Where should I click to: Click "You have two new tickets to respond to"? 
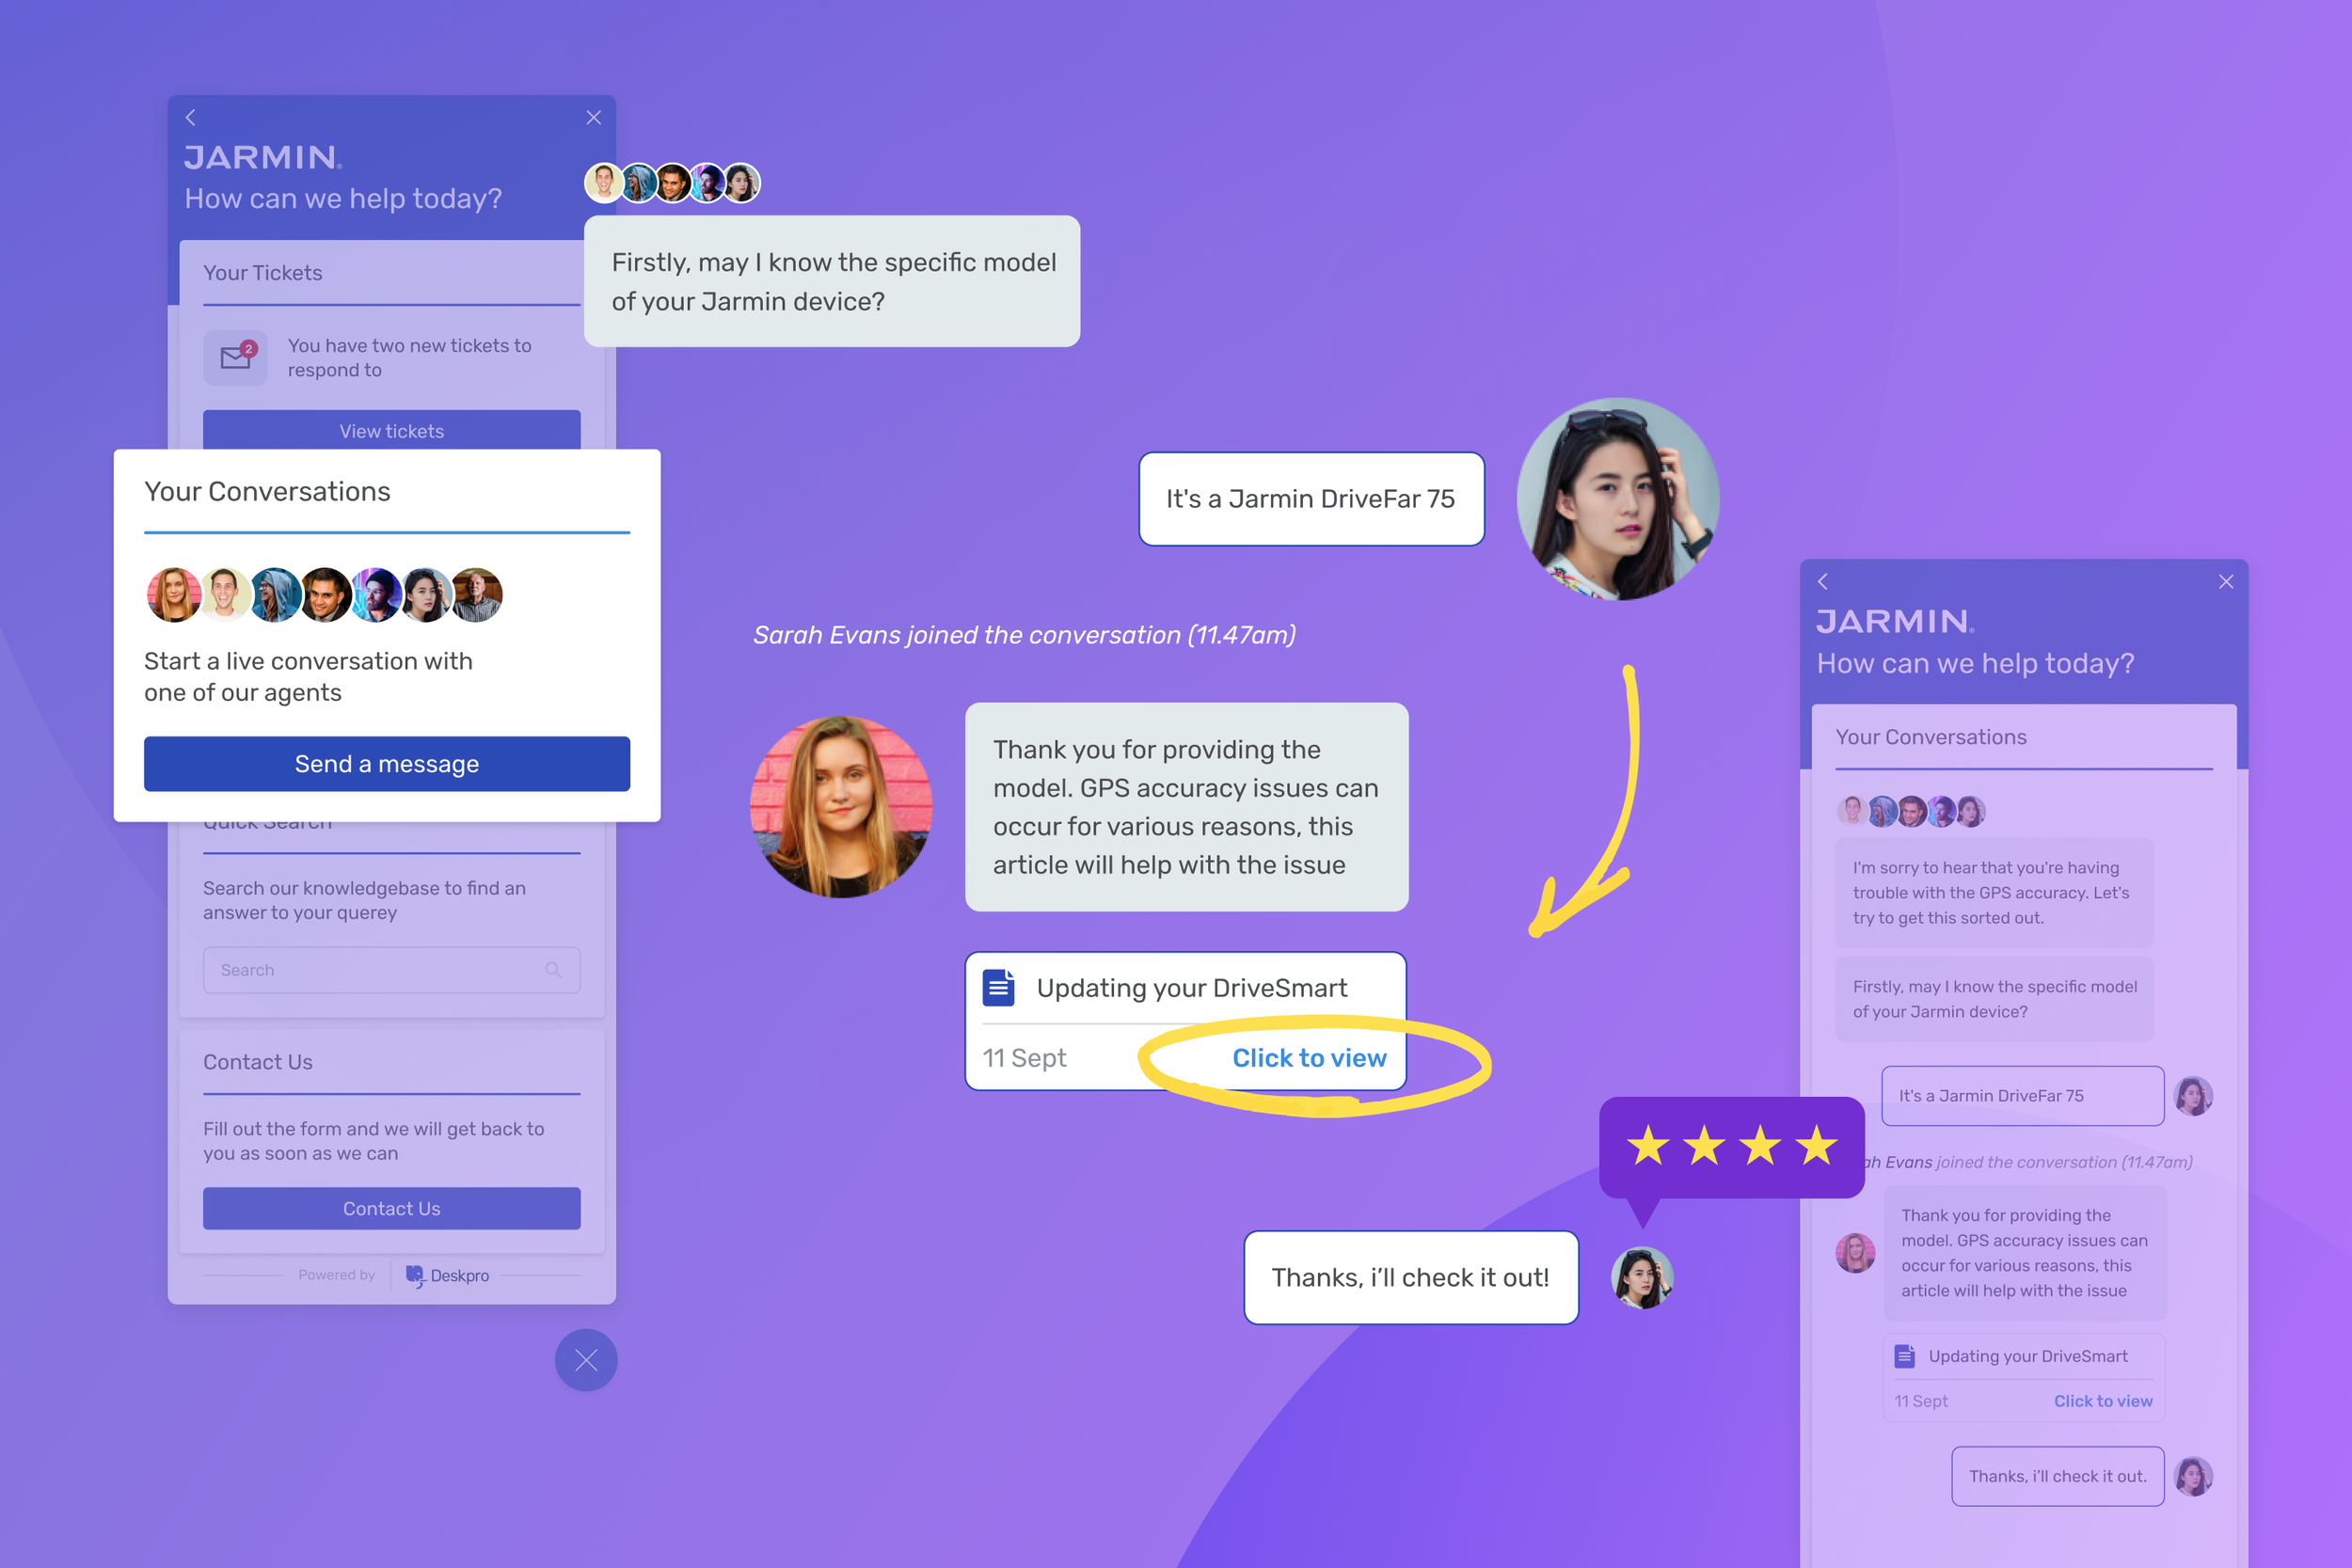tap(409, 357)
